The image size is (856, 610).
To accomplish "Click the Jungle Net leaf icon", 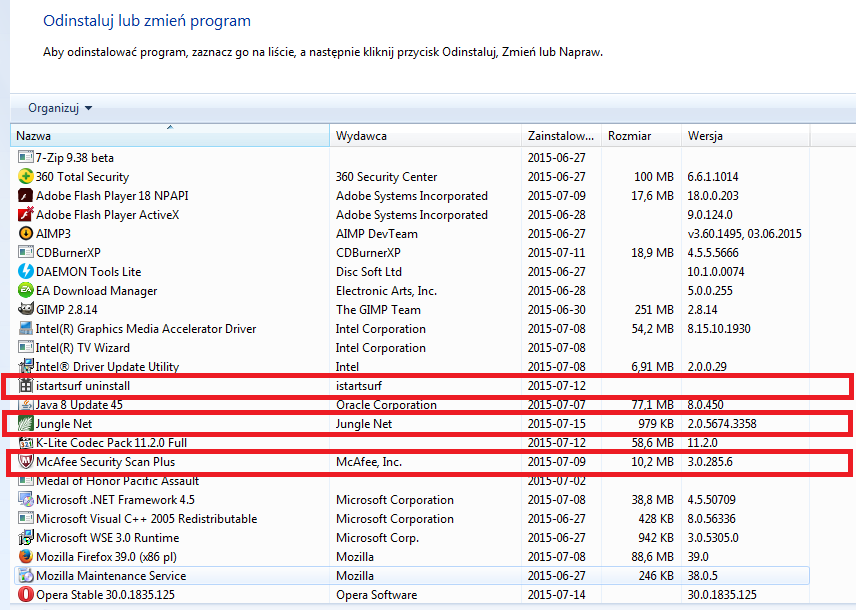I will [x=25, y=423].
